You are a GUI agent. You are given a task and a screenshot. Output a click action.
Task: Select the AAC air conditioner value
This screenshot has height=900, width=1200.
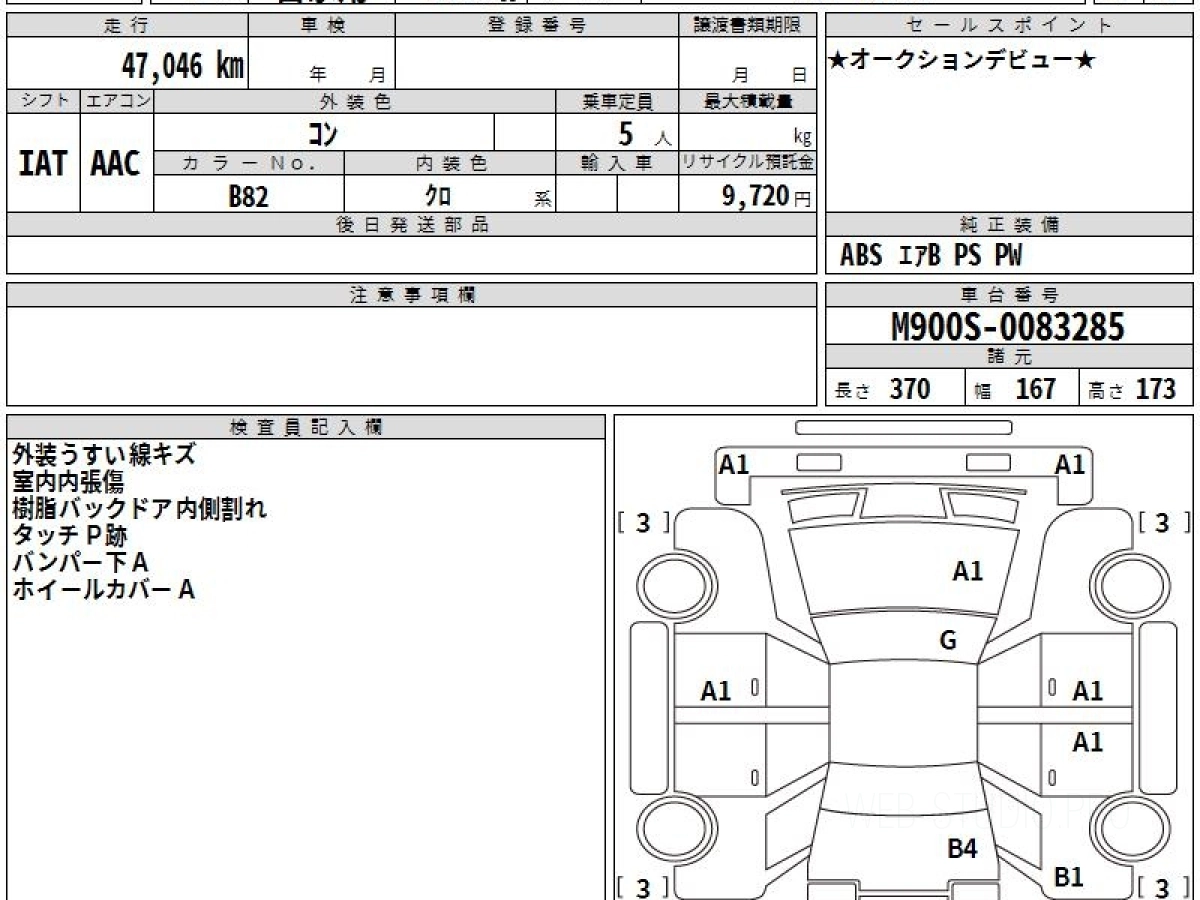coord(116,163)
